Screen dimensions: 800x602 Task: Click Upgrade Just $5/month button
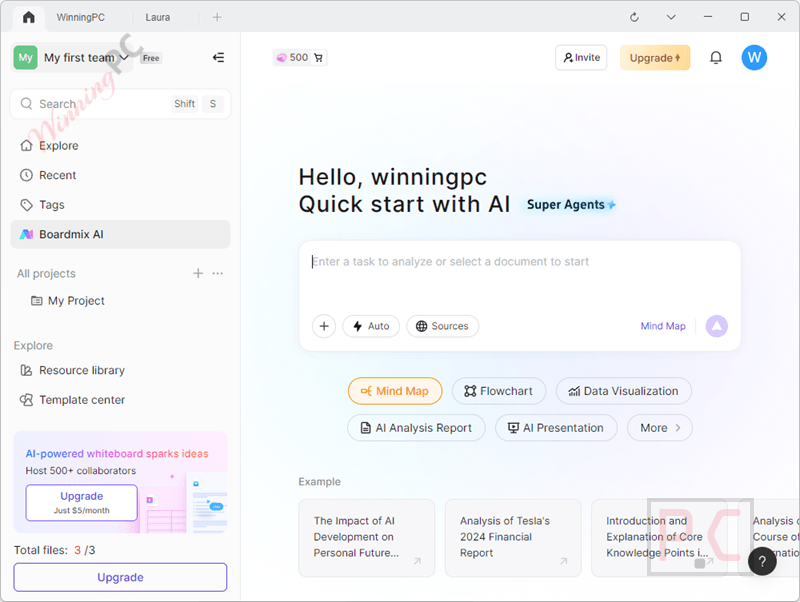(x=82, y=503)
